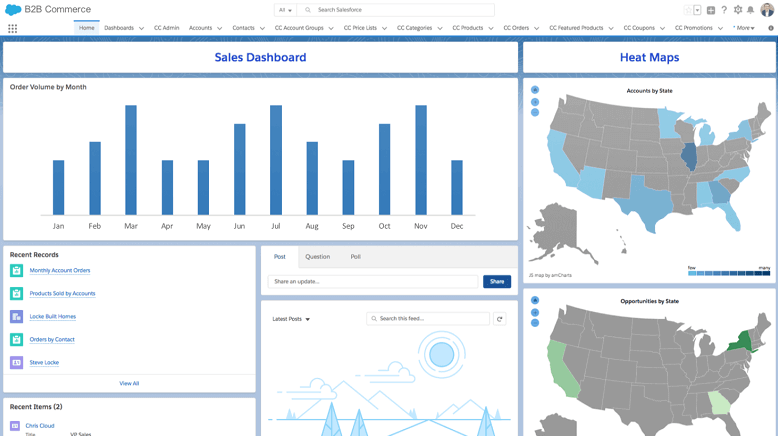Switch to the Post tab
The image size is (778, 436).
click(280, 257)
